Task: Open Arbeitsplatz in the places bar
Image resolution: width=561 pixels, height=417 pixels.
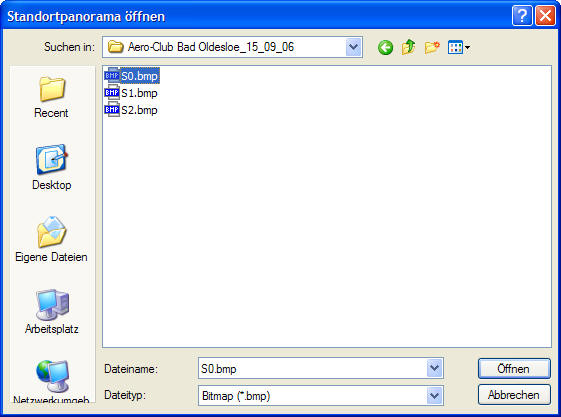Action: 52,311
